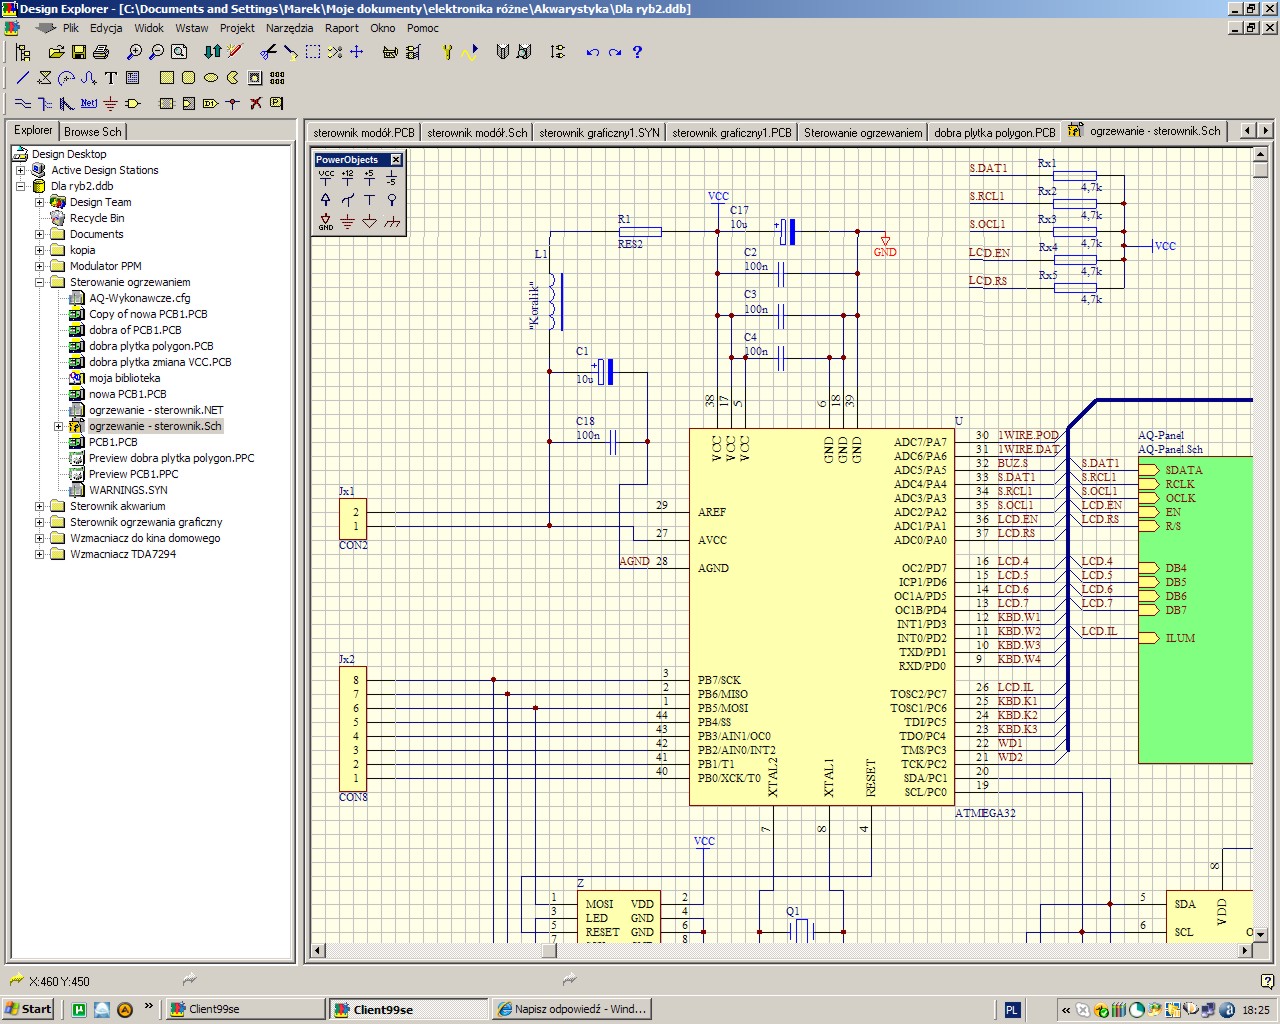Open 'moja biblioteka' in the explorer tree
This screenshot has height=1024, width=1280.
tap(124, 378)
